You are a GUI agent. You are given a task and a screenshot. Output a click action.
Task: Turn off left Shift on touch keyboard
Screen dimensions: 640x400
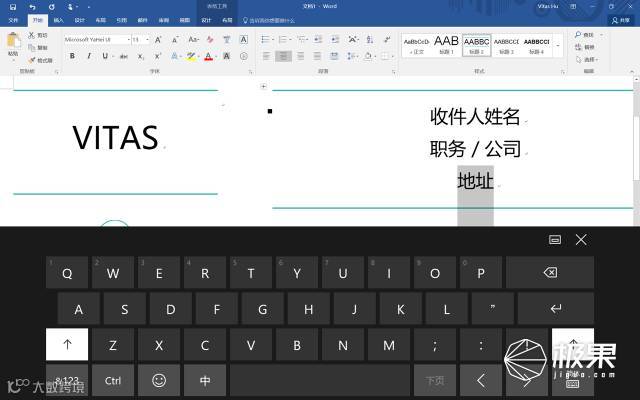pos(67,344)
